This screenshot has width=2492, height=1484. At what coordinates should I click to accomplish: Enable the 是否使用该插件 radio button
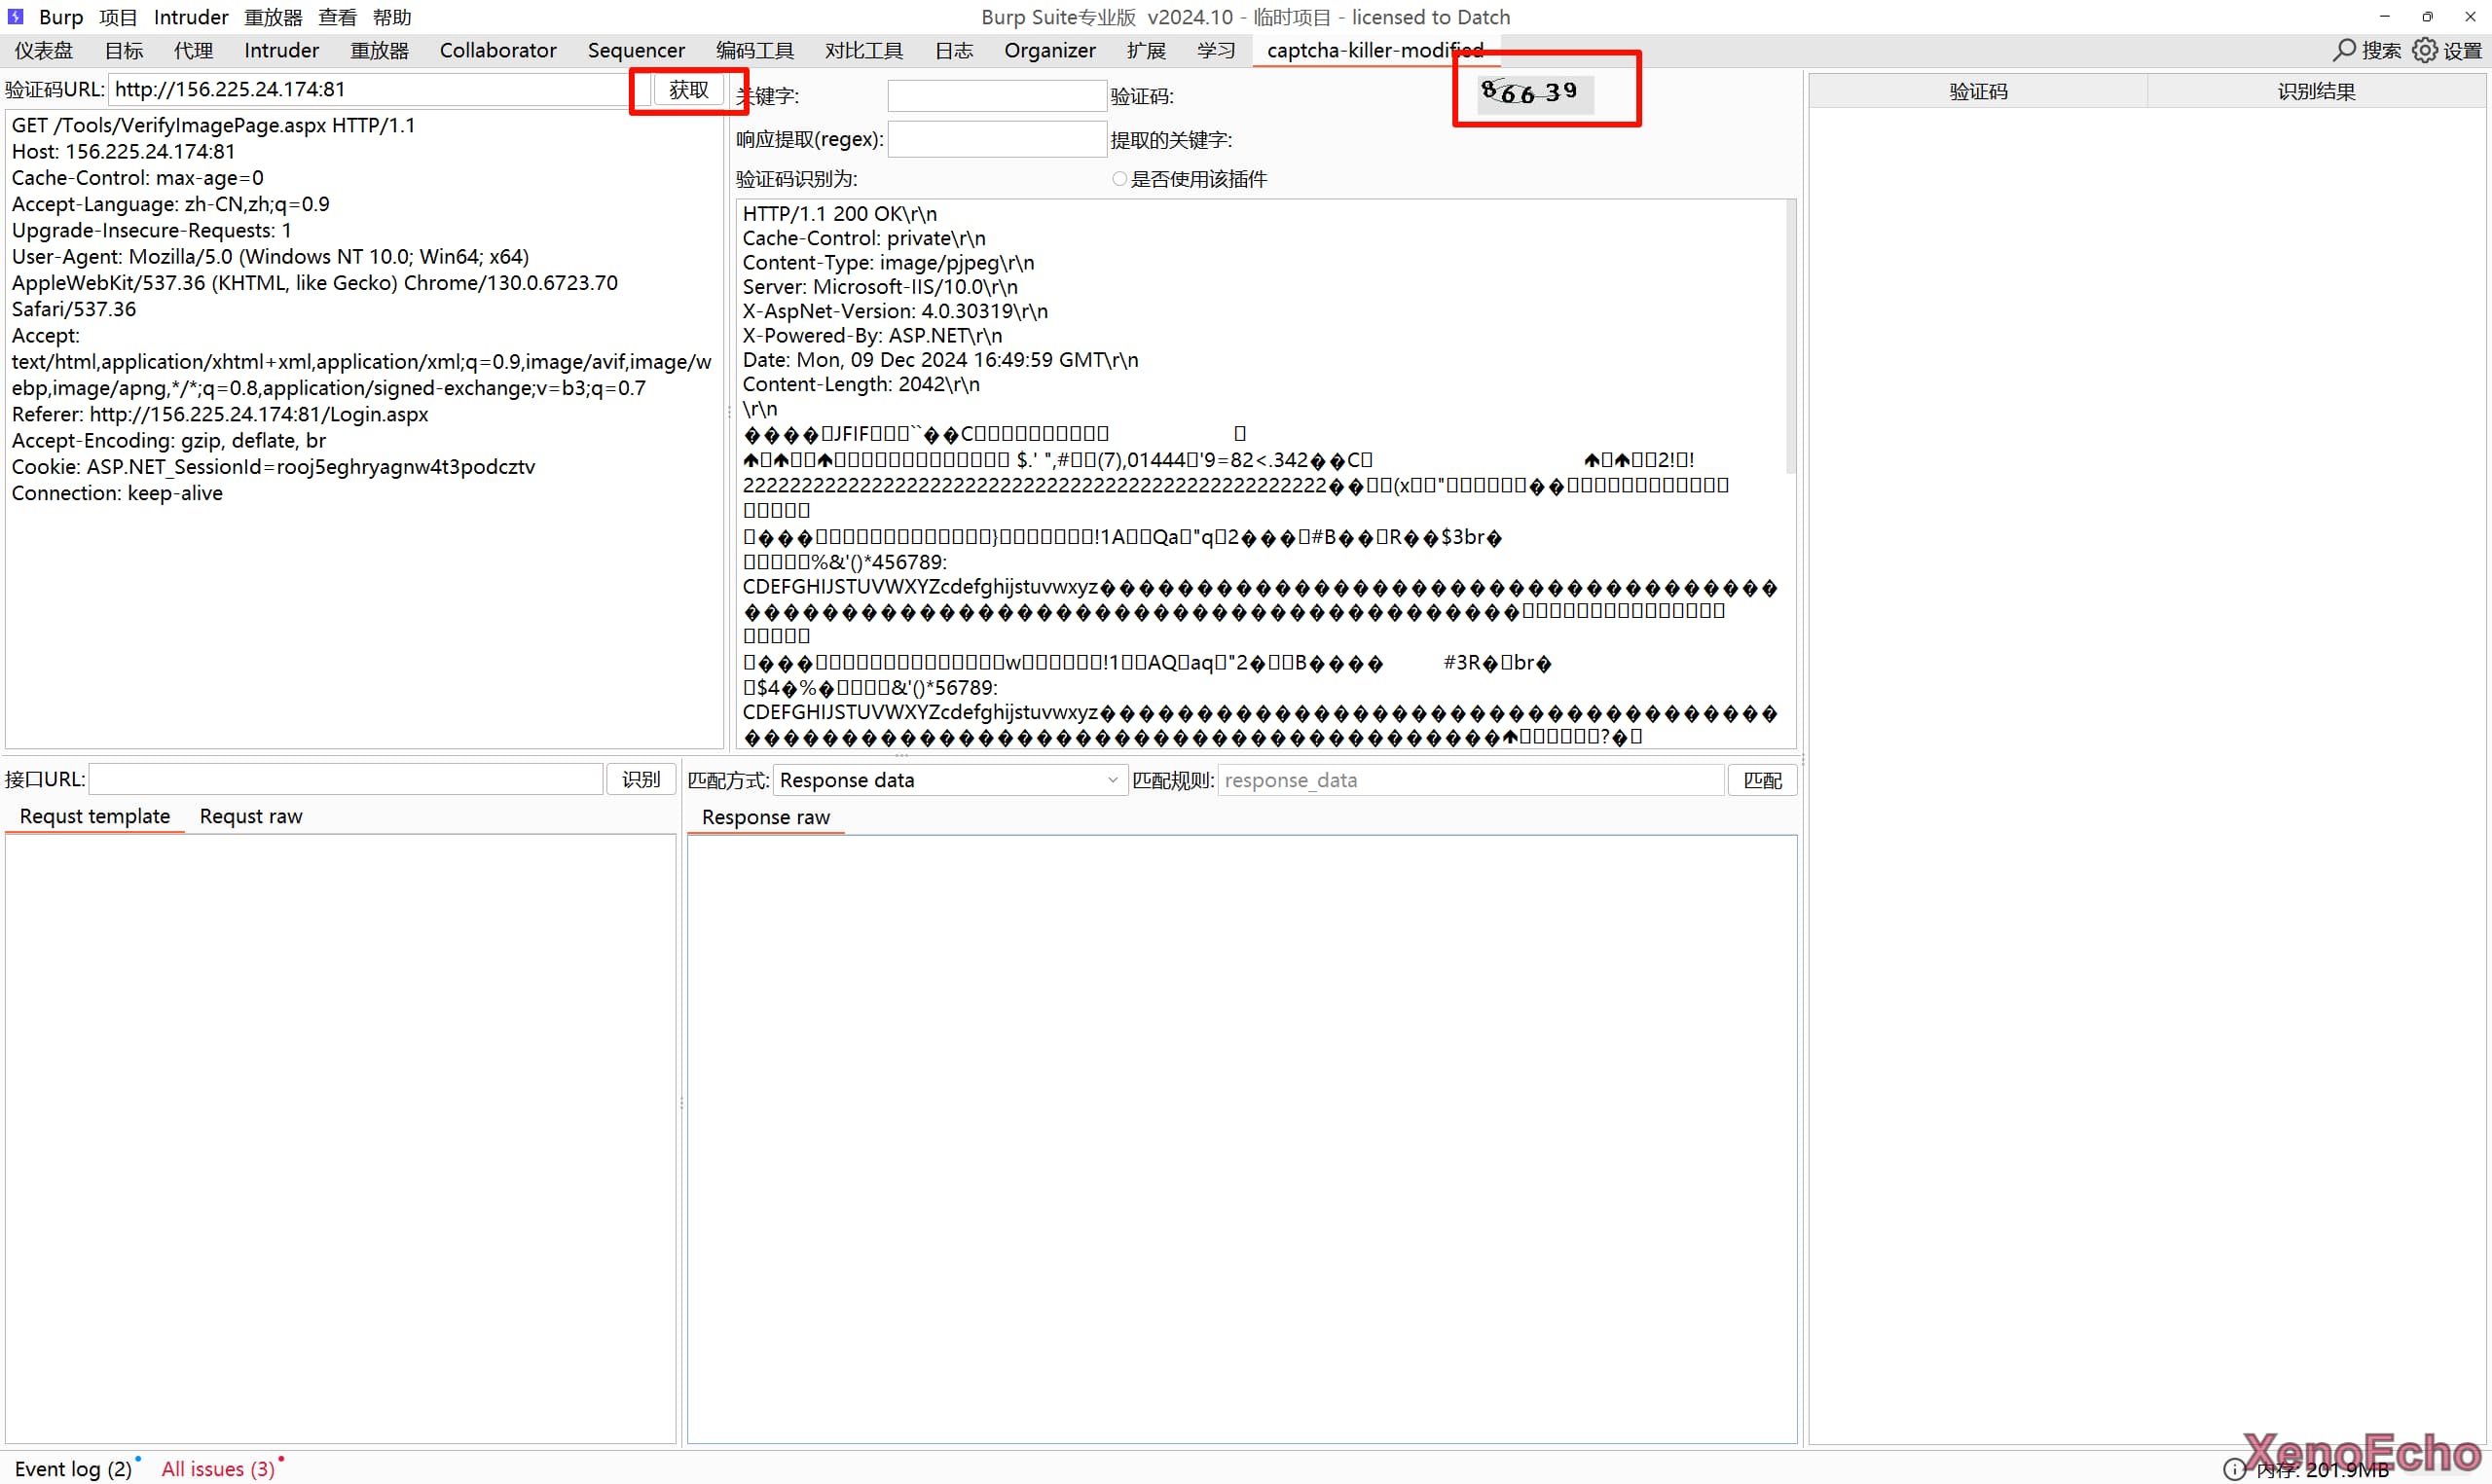click(x=1120, y=179)
